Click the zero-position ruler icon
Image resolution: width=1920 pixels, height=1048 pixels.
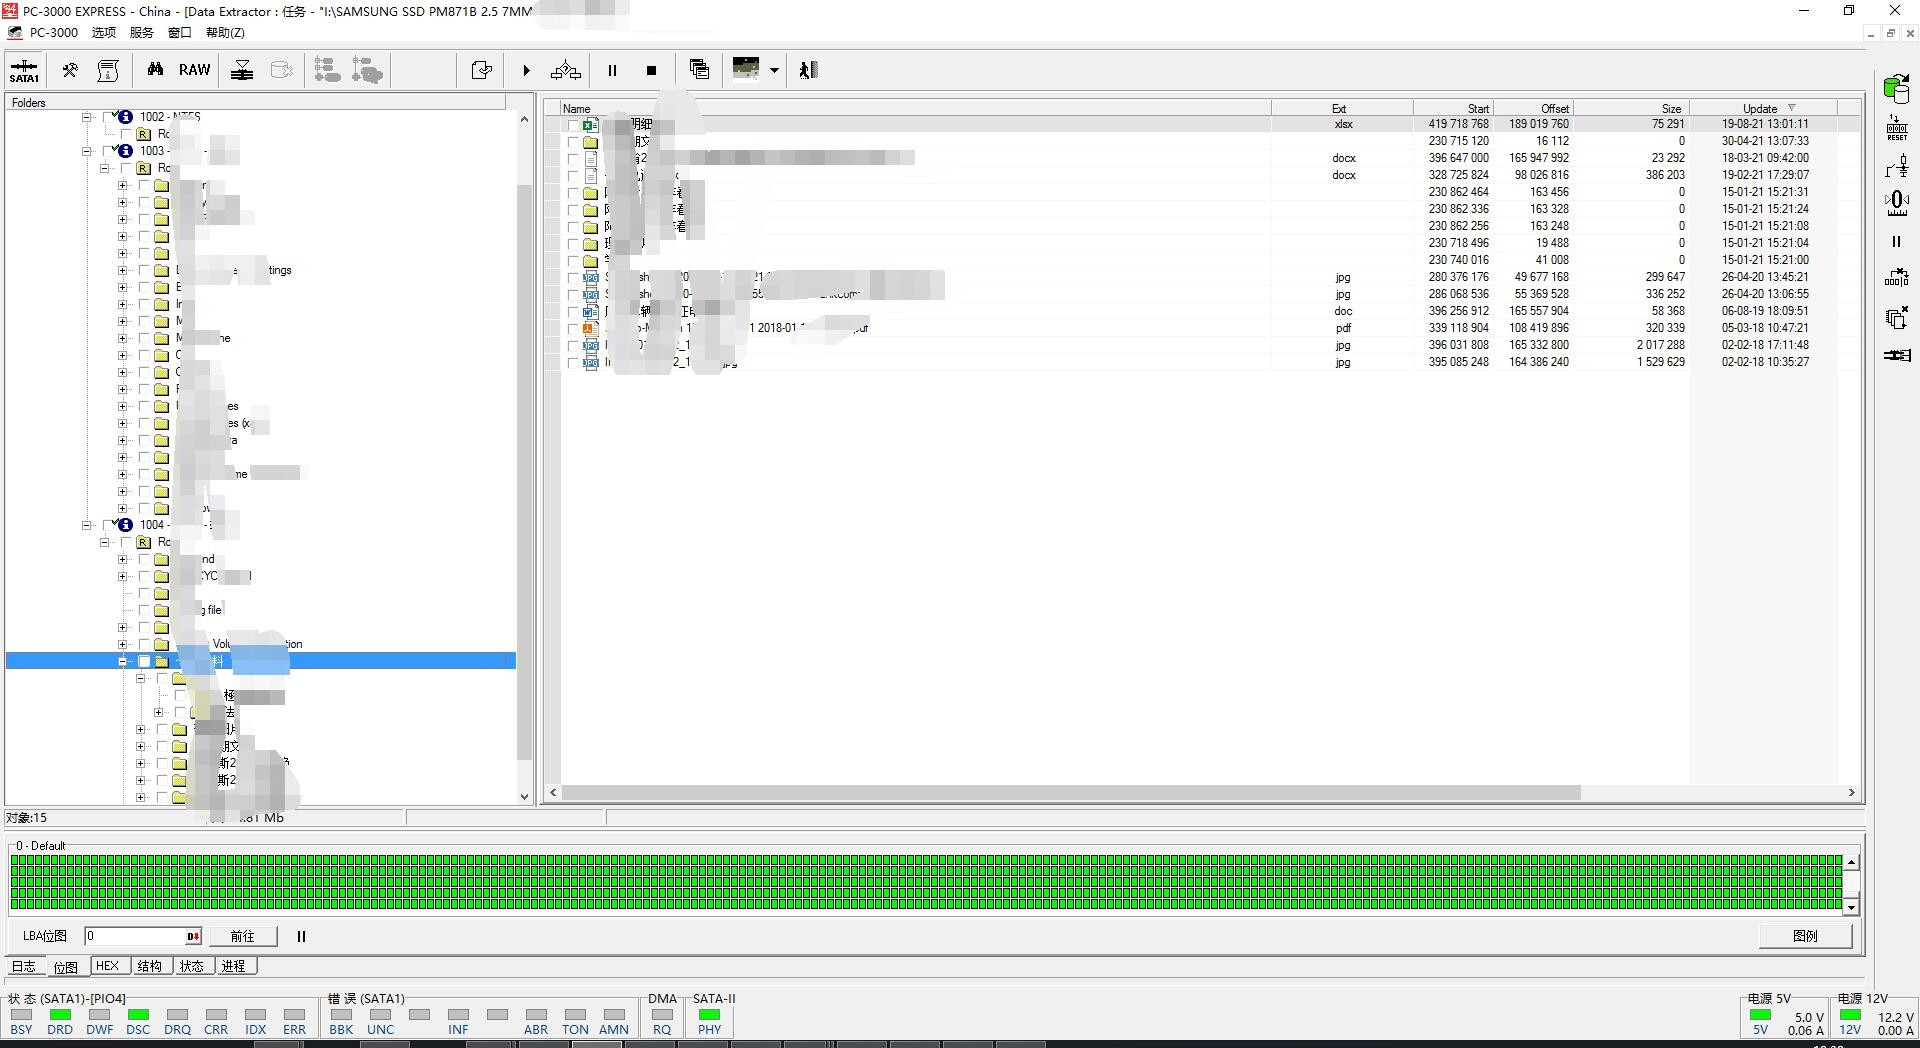click(x=1896, y=203)
